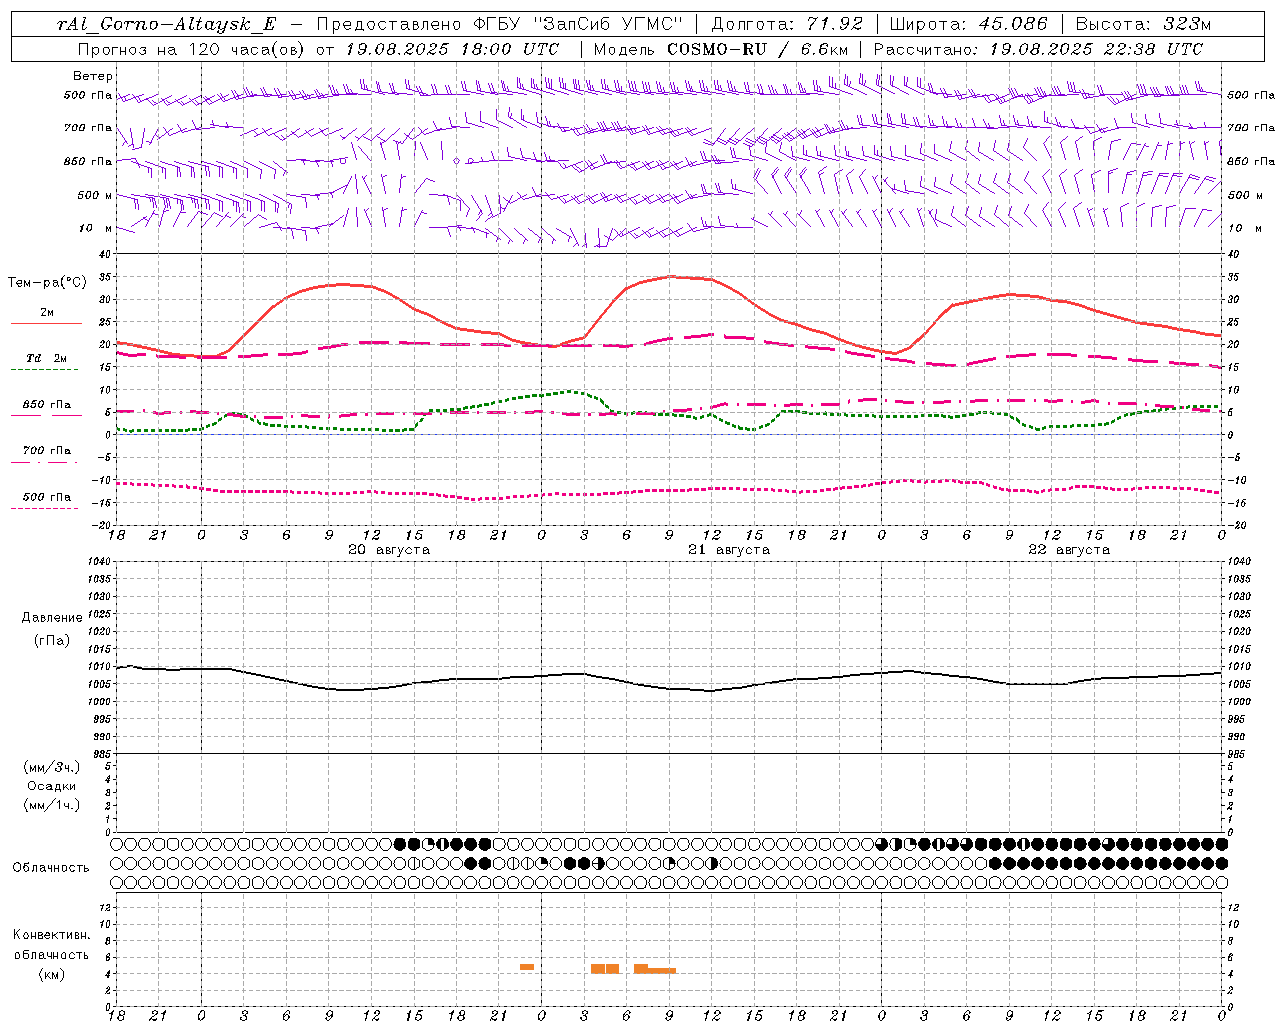This screenshot has width=1280, height=1024.
Task: Select the Широта: 45.086 value
Action: pos(969,24)
